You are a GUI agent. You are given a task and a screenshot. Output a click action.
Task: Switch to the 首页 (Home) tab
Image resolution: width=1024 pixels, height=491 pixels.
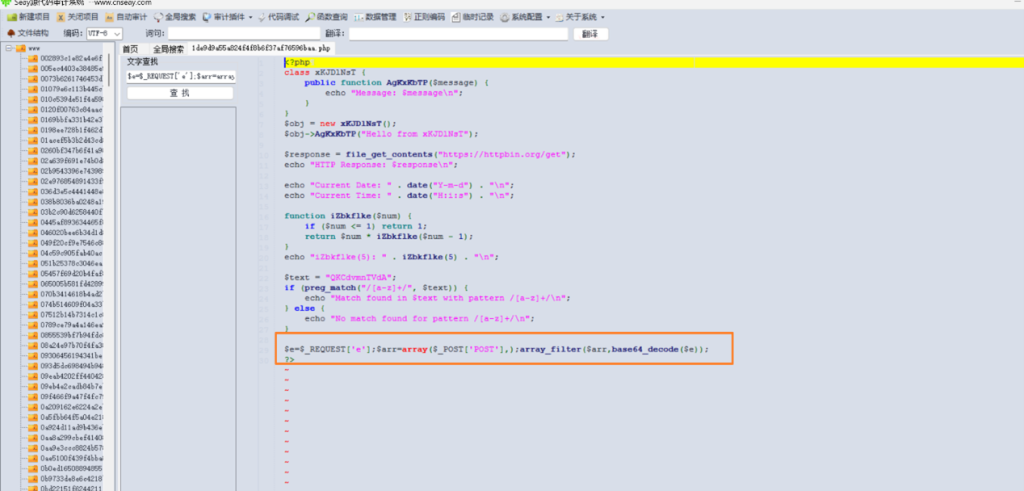[131, 48]
